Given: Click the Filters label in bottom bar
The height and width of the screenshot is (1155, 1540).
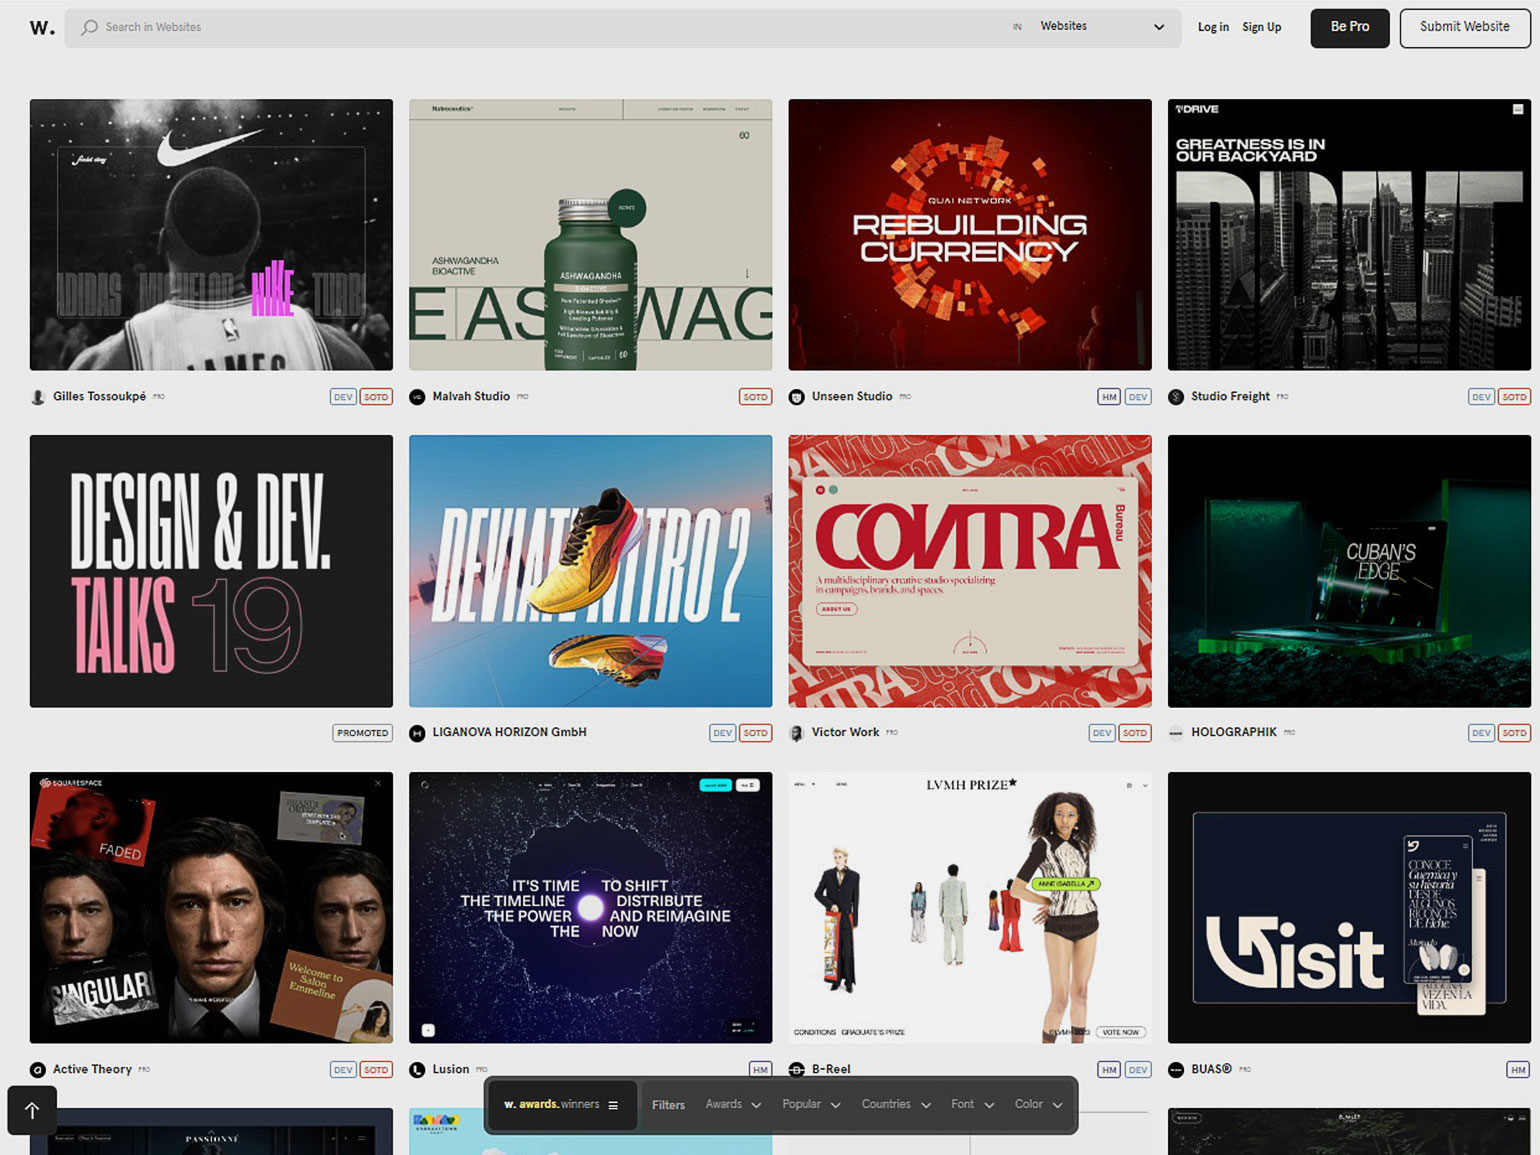Looking at the screenshot, I should [x=668, y=1105].
